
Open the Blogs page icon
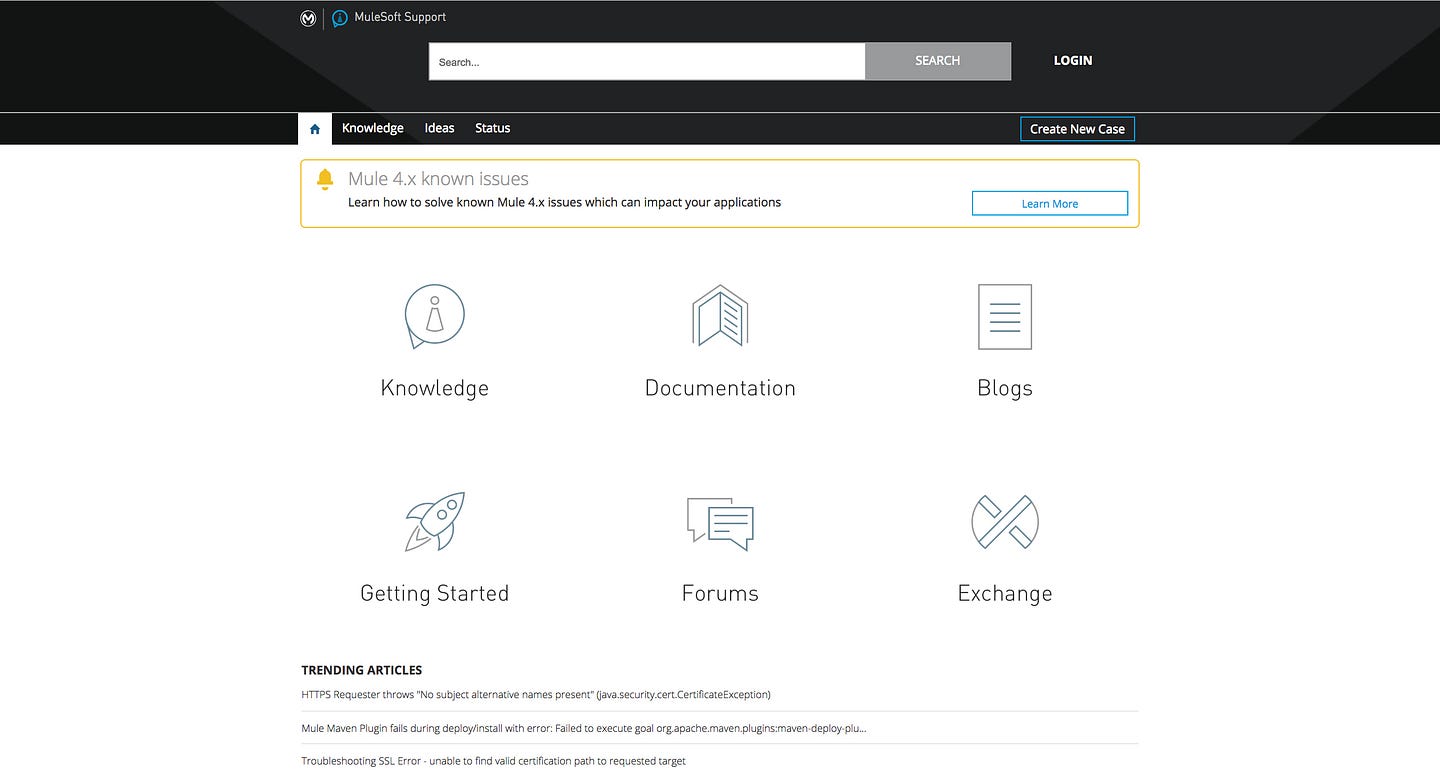tap(1005, 317)
